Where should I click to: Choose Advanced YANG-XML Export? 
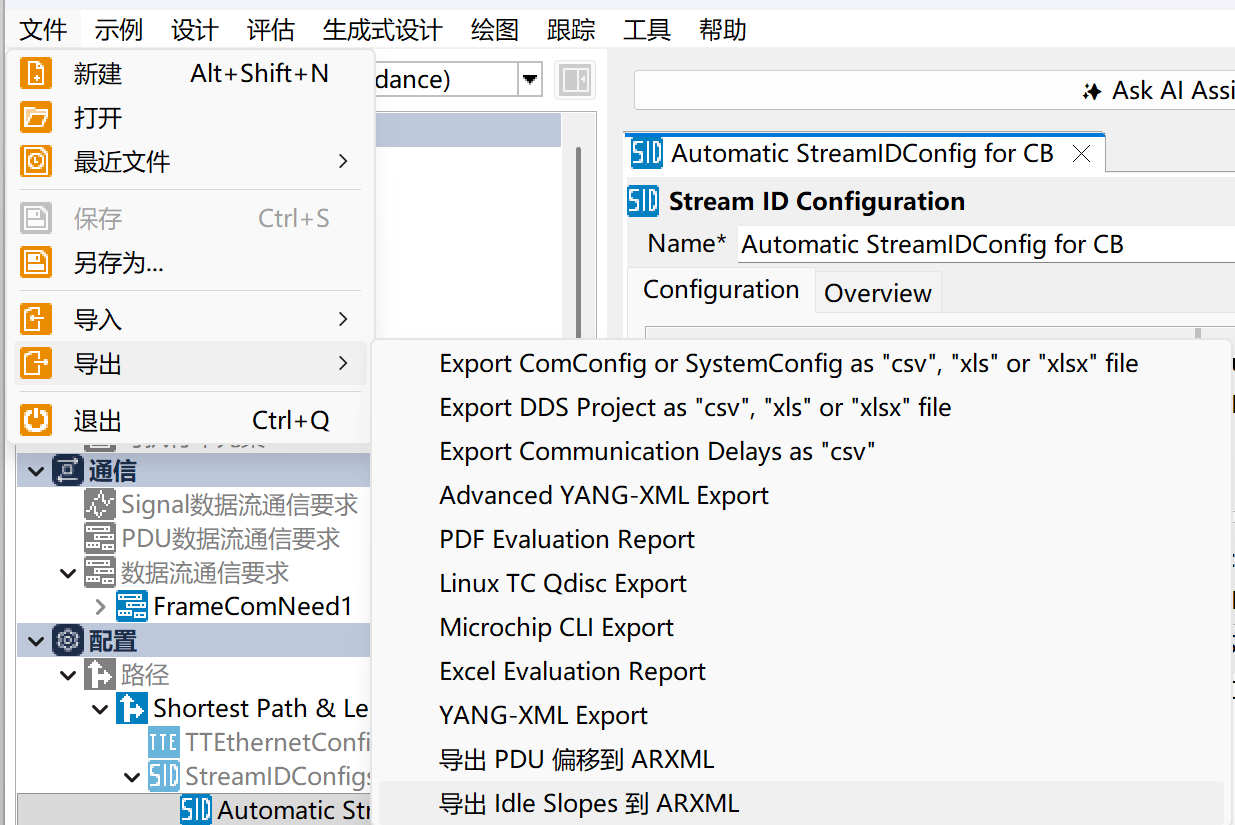coord(604,496)
